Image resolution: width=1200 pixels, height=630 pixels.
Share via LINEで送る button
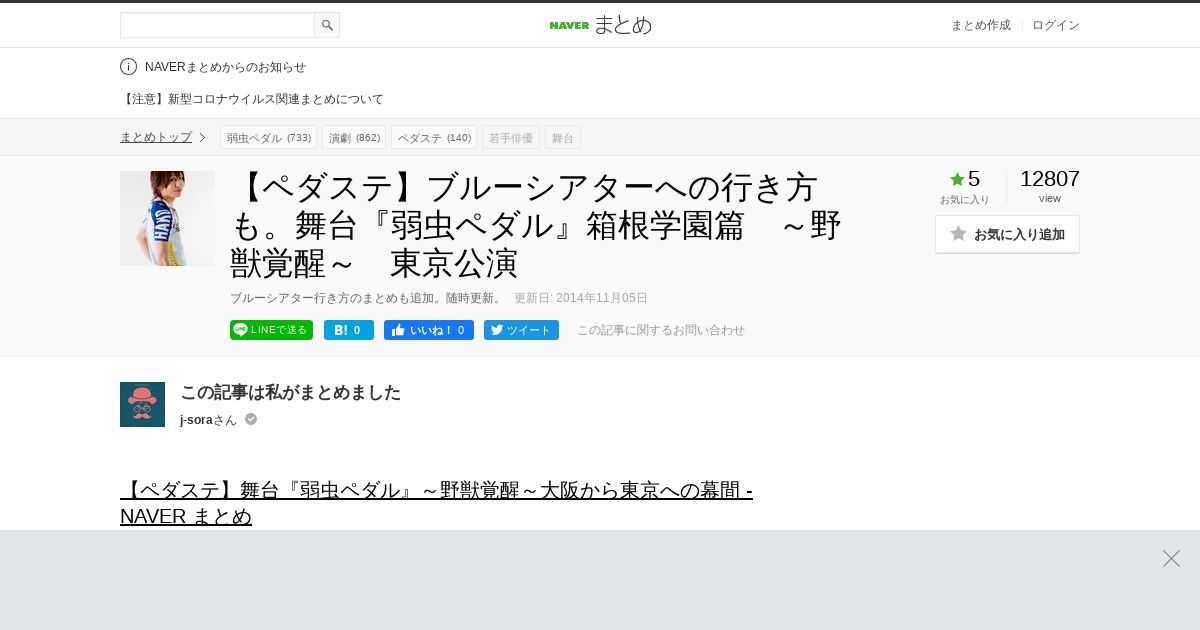pyautogui.click(x=271, y=330)
